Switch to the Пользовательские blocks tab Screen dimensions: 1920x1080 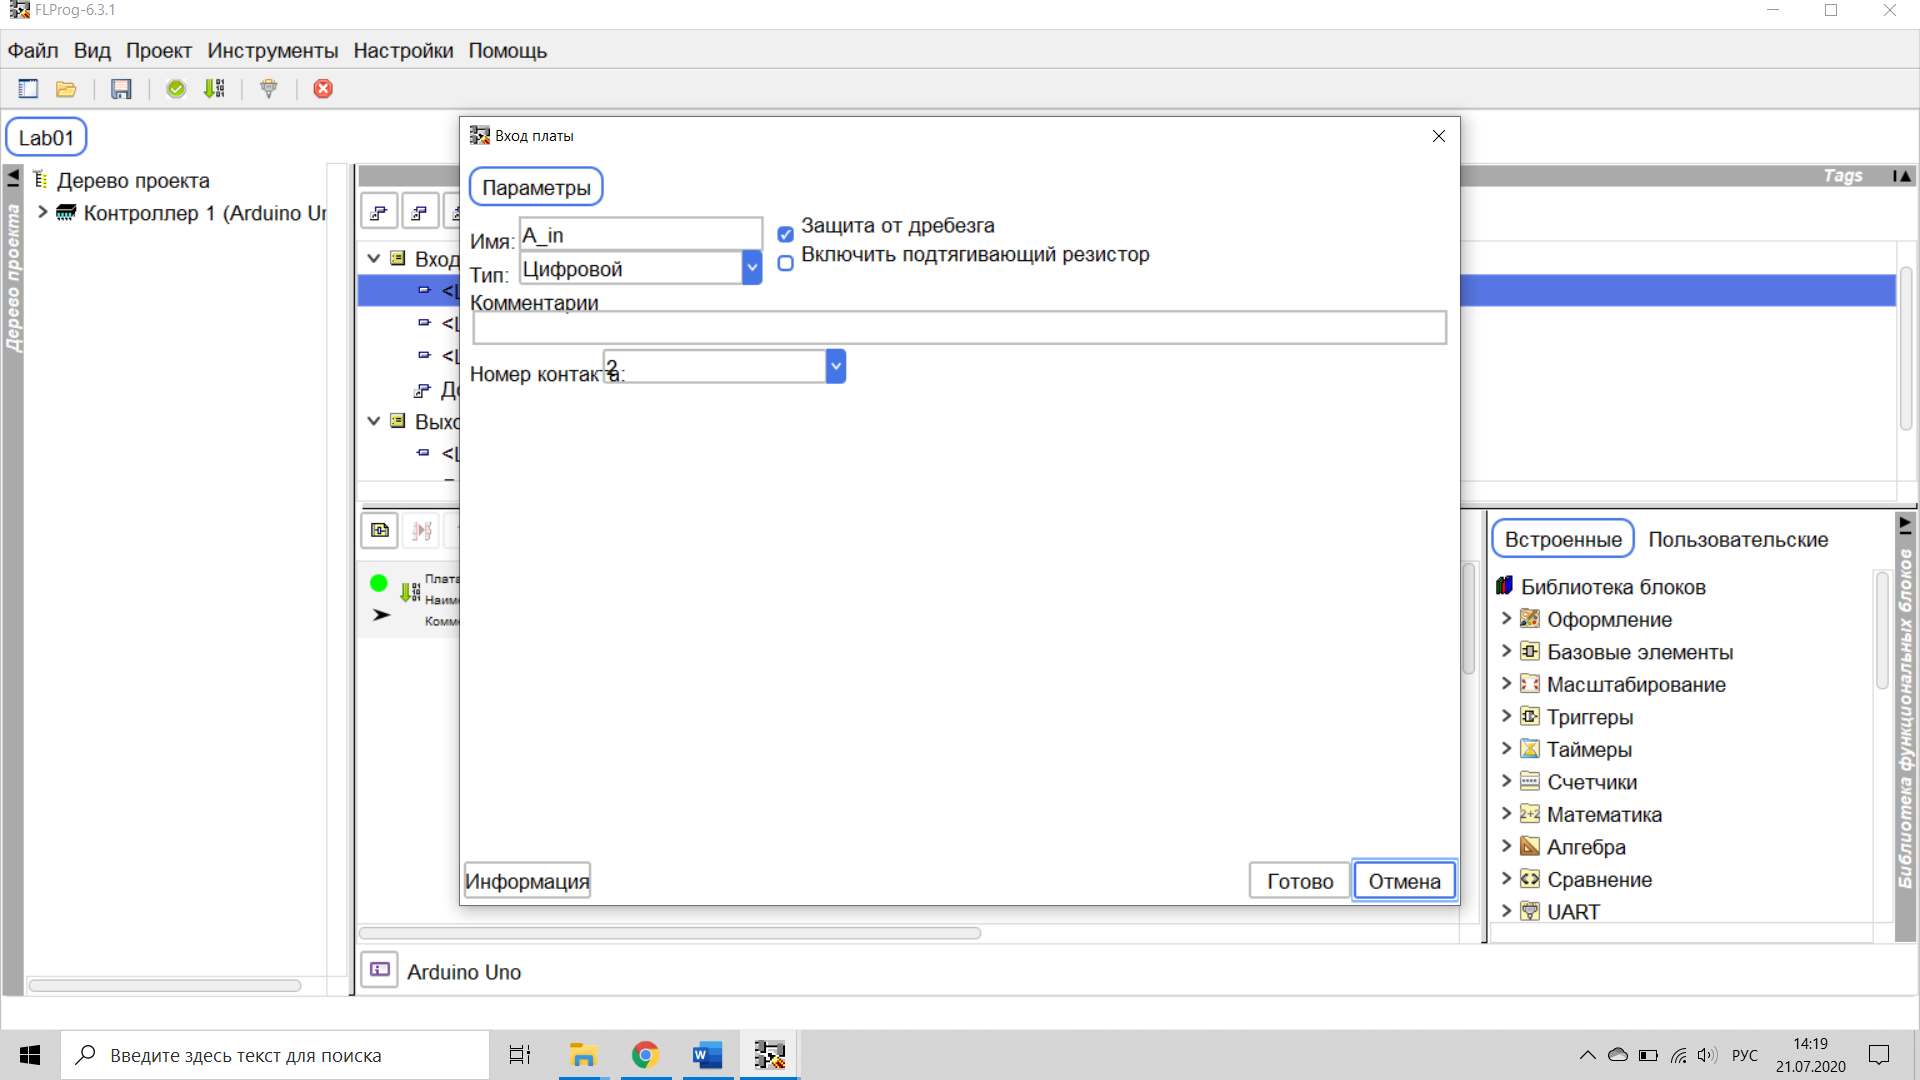tap(1738, 540)
